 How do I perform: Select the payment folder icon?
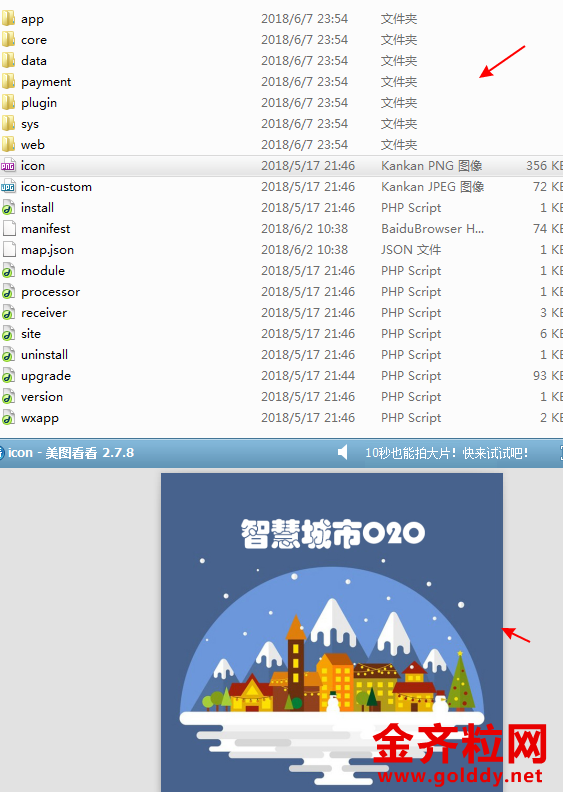(x=8, y=81)
